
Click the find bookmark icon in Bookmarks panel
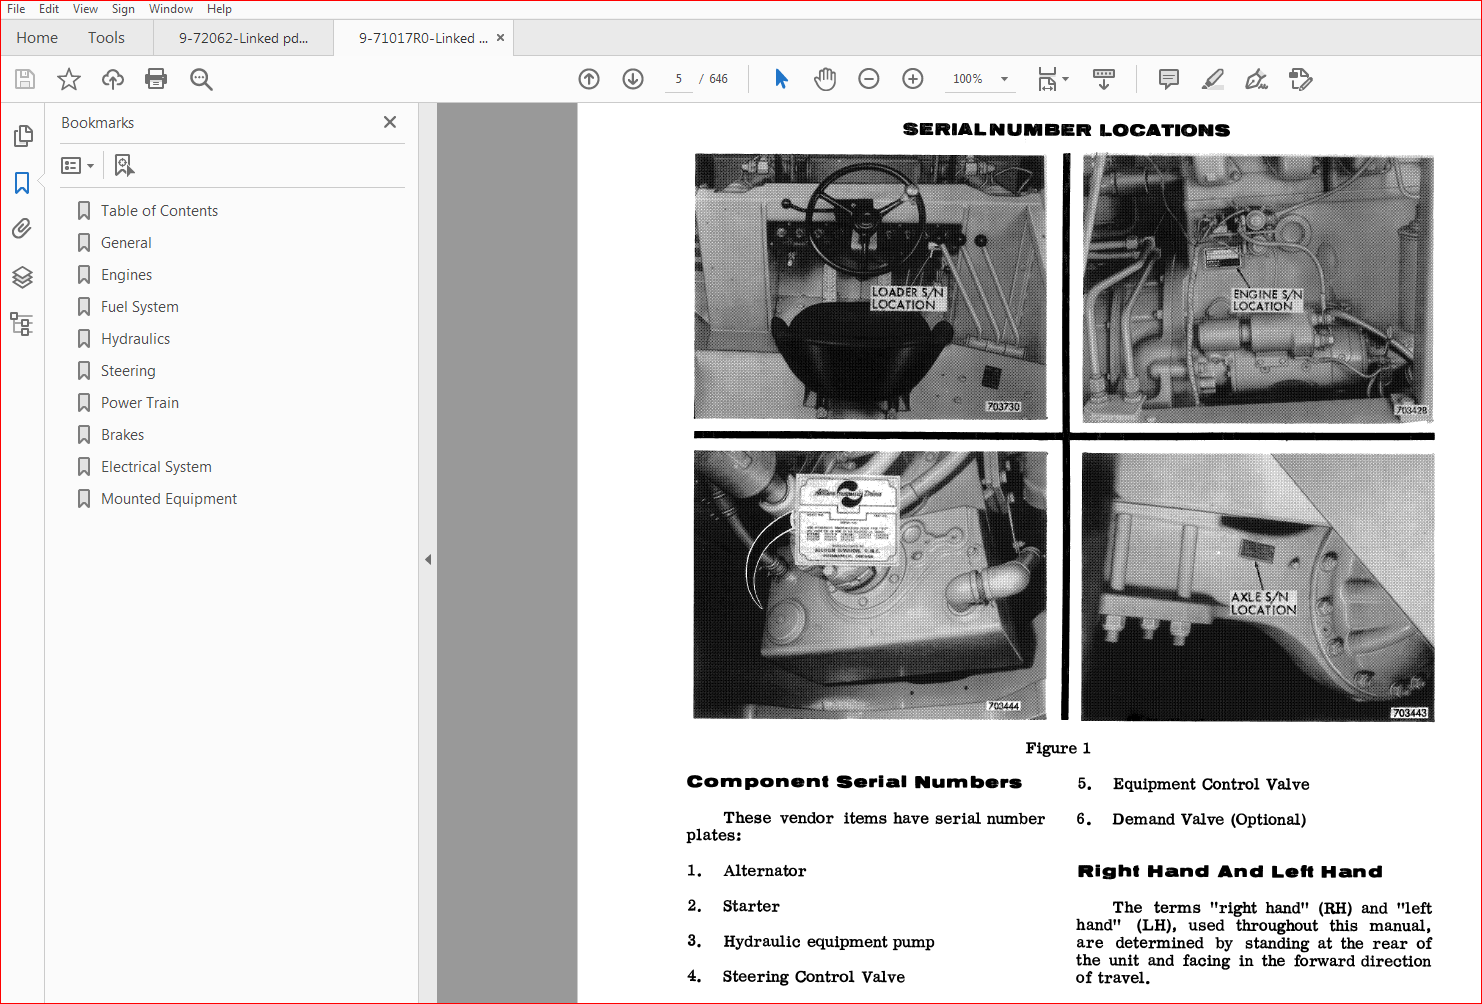click(x=124, y=165)
